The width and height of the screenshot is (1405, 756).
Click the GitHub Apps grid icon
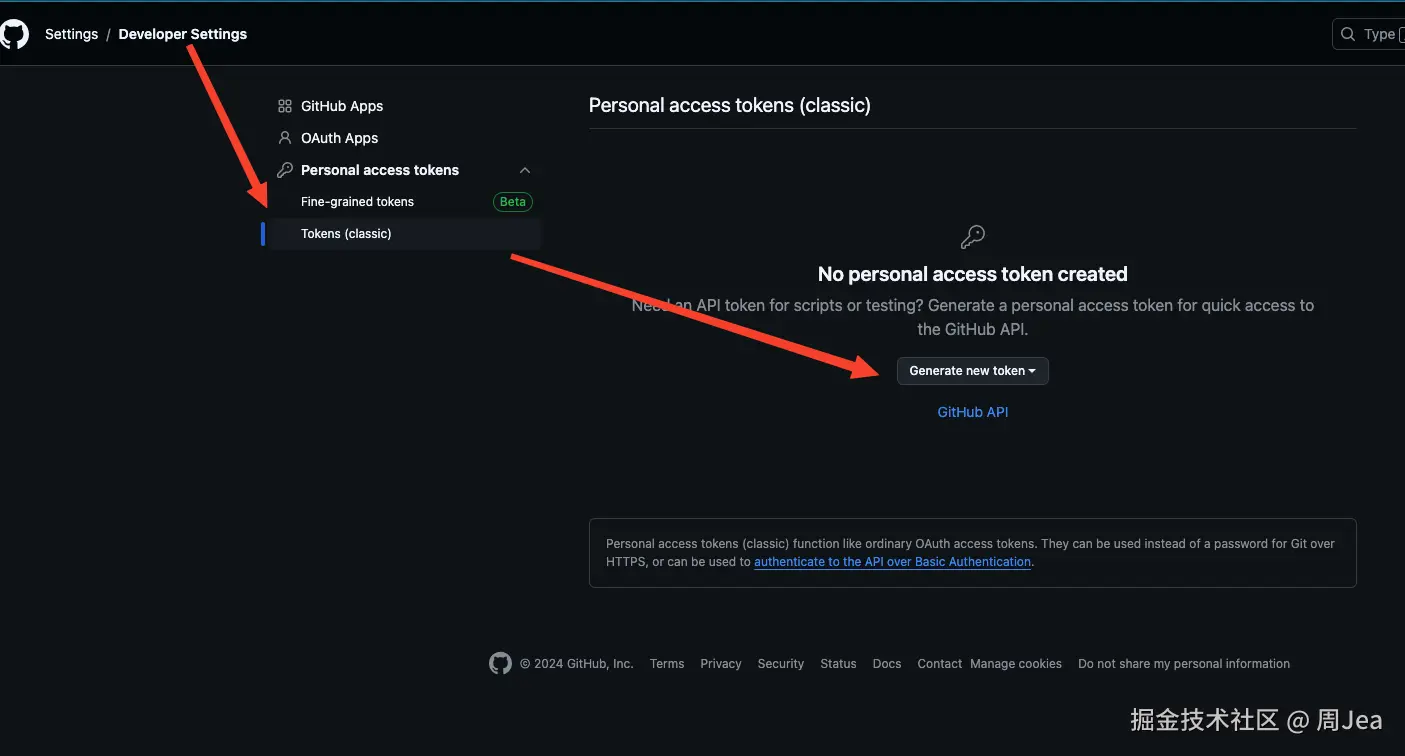click(x=285, y=106)
